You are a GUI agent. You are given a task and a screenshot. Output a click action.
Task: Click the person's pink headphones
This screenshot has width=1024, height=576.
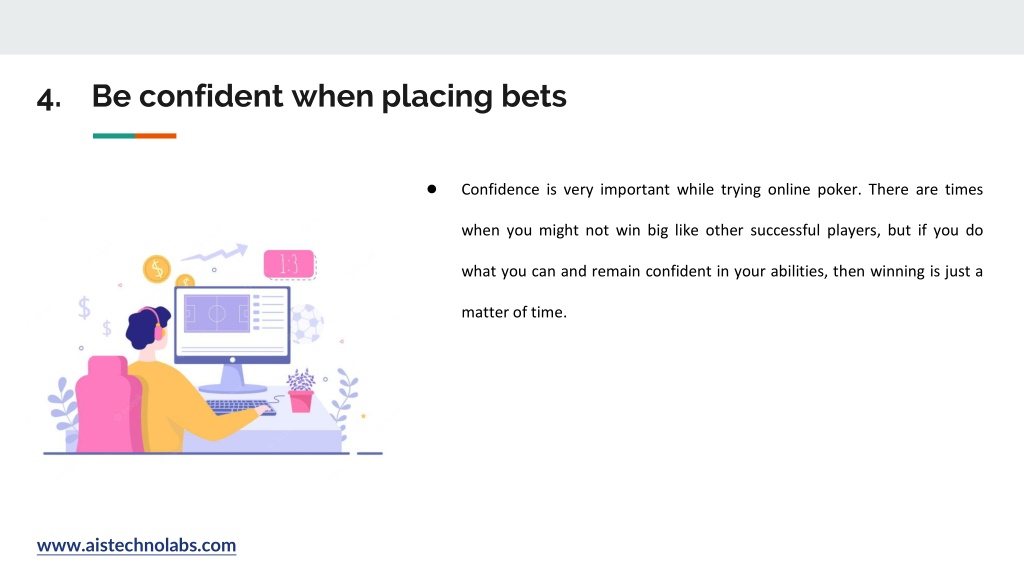155,323
